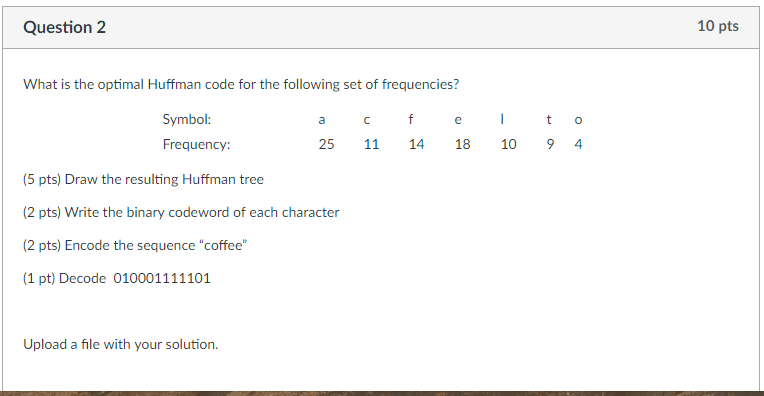Click symbol a in the table
764x396 pixels.
click(x=322, y=120)
